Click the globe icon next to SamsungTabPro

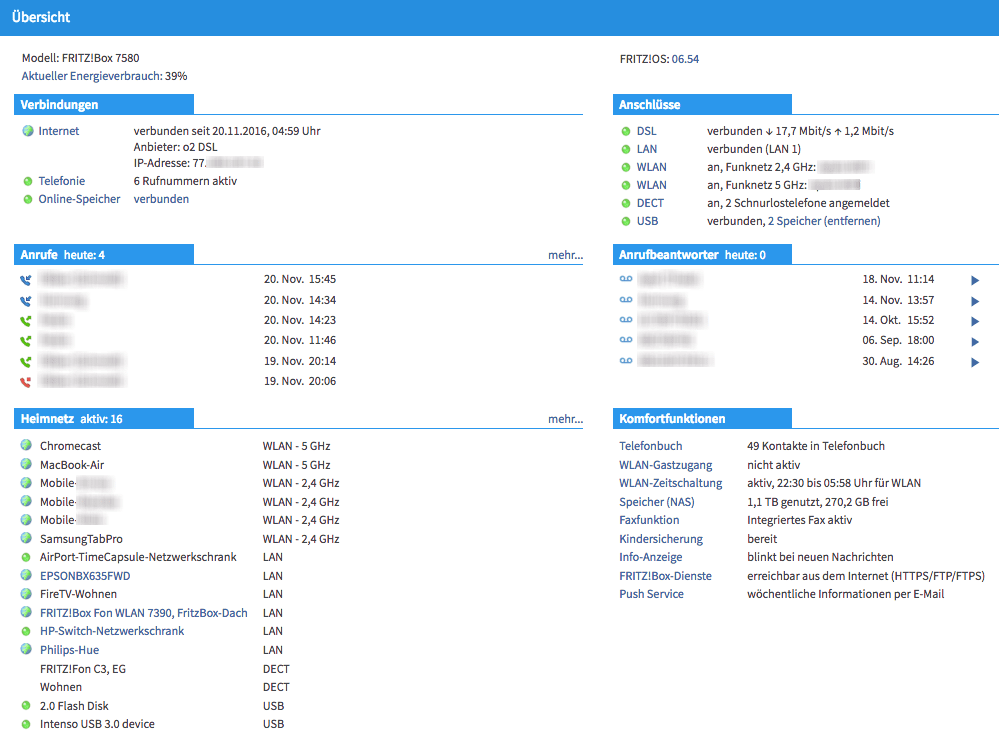[x=26, y=538]
